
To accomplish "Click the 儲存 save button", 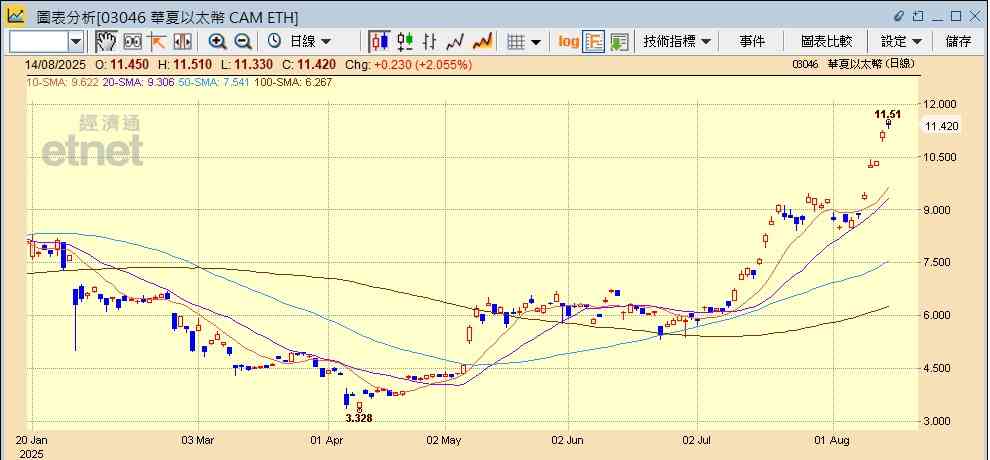I will 958,42.
